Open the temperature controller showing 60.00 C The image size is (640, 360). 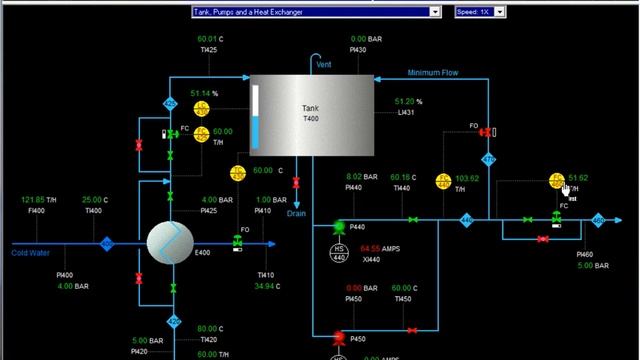[x=238, y=173]
